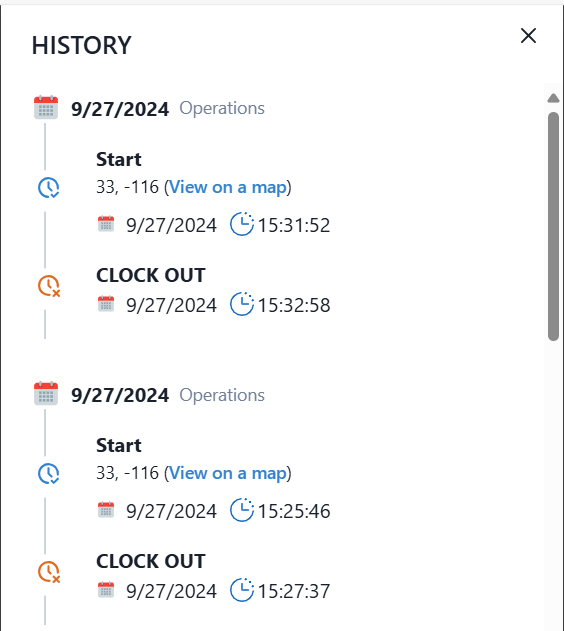Click the second Operations label
Screen dimensions: 564x631
222,395
